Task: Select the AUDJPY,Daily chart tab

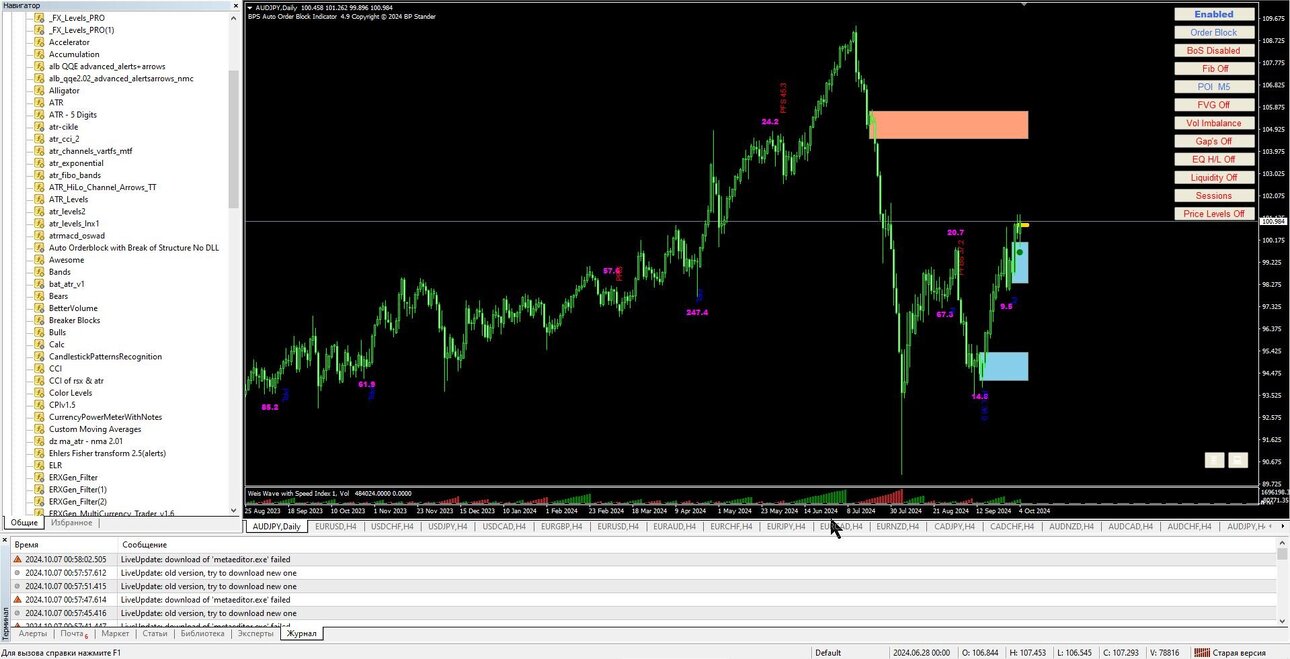Action: (x=276, y=526)
